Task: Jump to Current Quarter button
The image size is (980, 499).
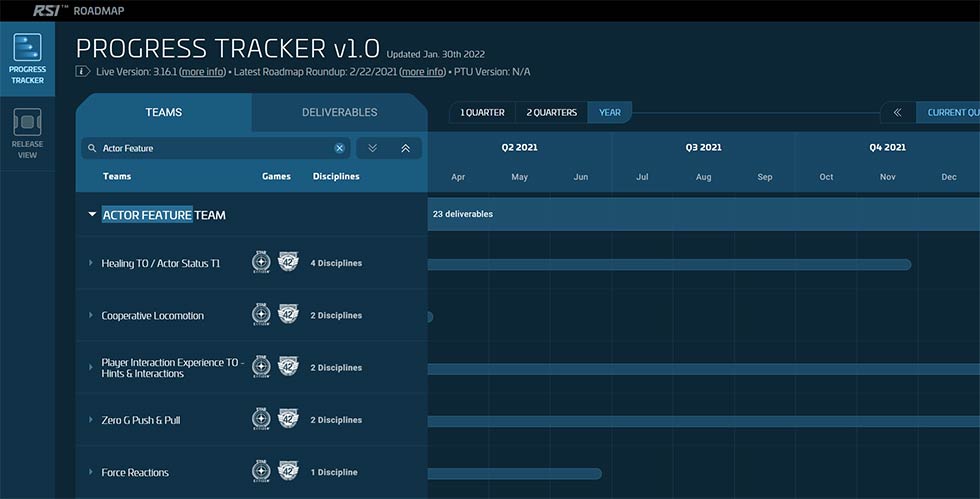Action: coord(948,113)
